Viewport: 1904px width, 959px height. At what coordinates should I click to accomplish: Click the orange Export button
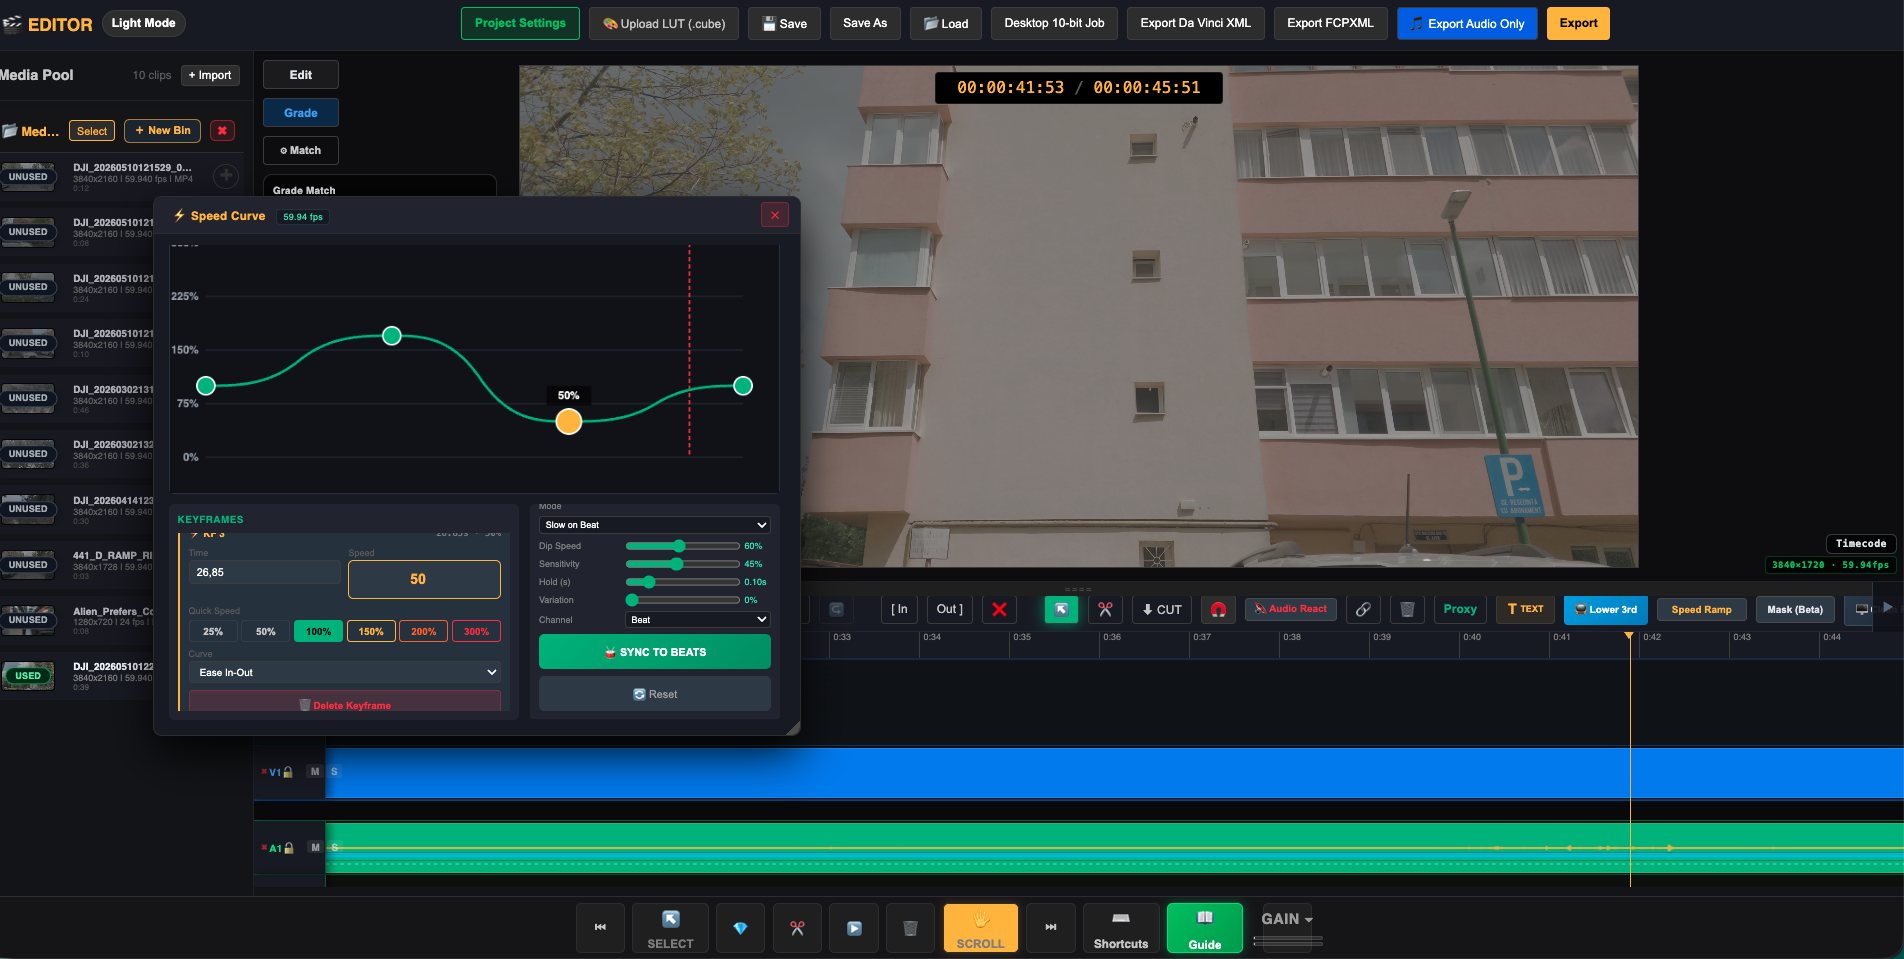[x=1578, y=23]
